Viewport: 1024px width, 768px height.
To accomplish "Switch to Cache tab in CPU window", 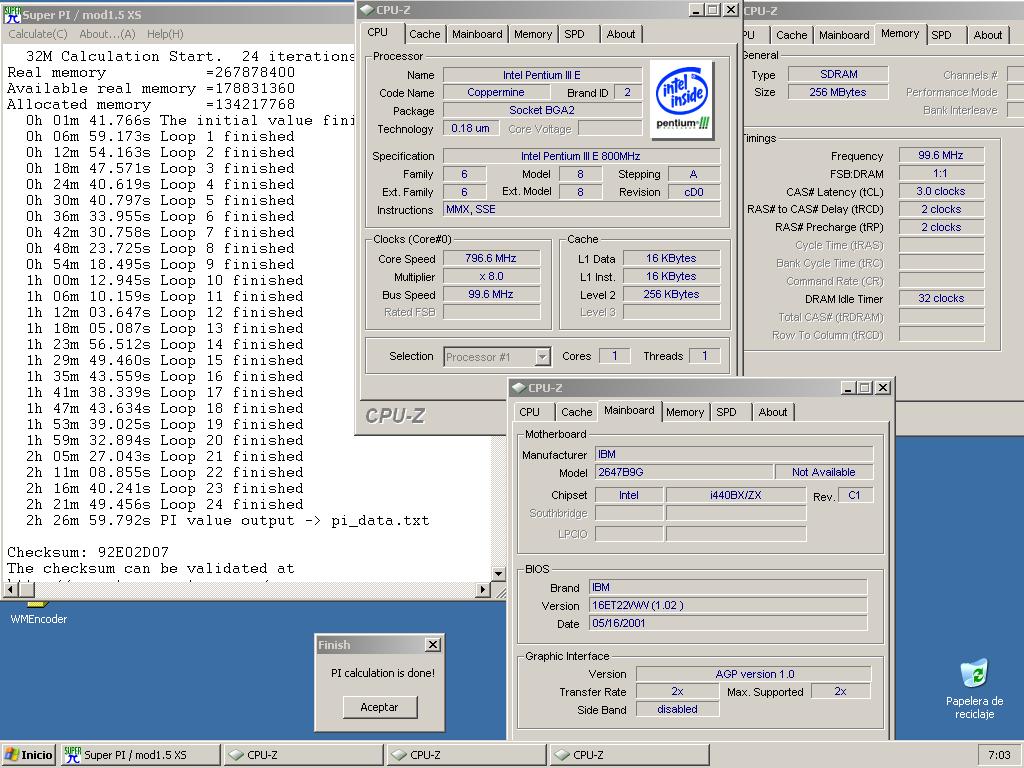I will 424,34.
